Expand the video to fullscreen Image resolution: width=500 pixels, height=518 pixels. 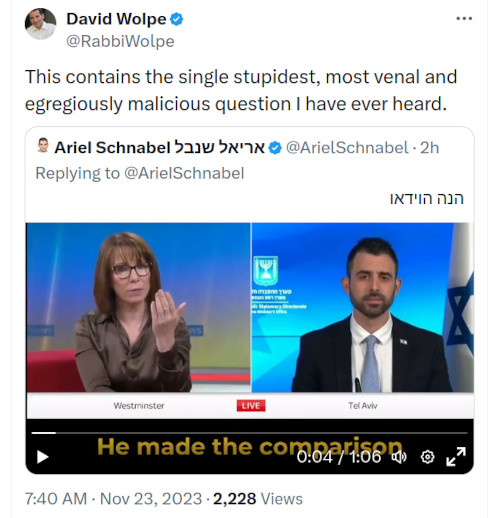click(x=456, y=457)
